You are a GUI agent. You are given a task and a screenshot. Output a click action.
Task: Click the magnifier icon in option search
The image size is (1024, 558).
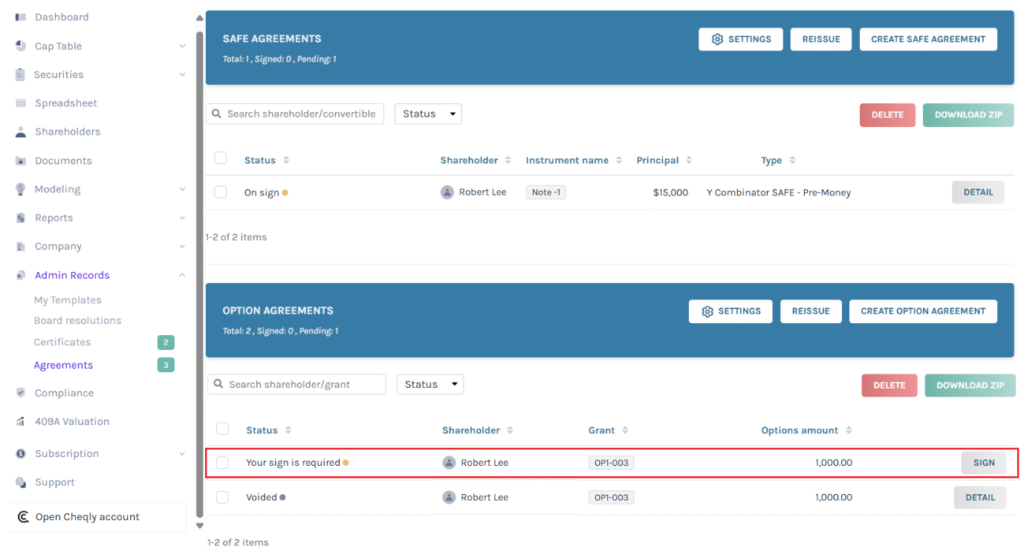pyautogui.click(x=219, y=384)
